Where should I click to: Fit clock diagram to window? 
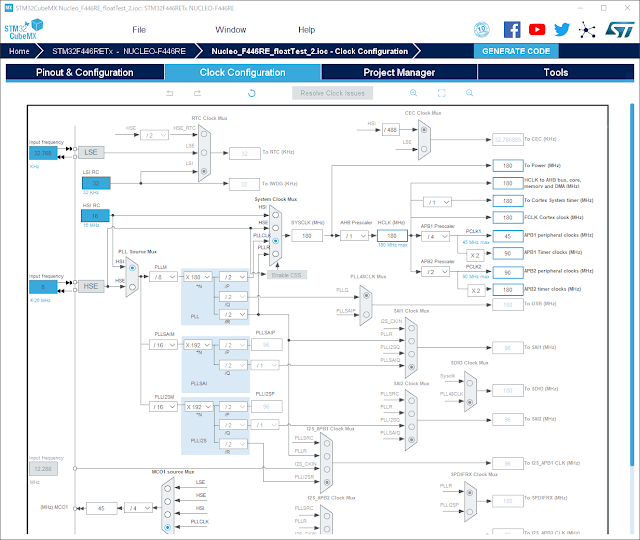[x=442, y=93]
